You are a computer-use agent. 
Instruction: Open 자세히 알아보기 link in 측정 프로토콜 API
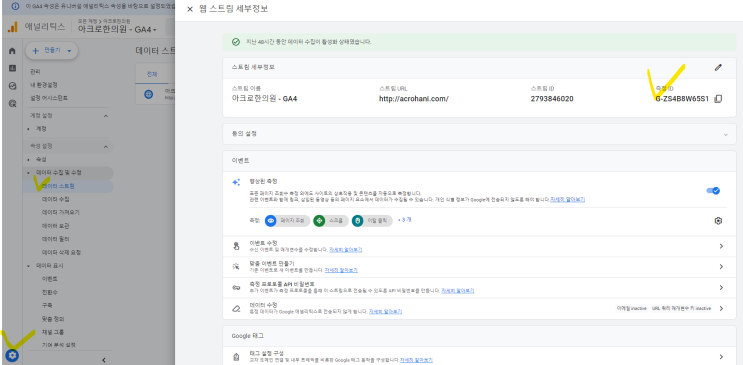458,291
